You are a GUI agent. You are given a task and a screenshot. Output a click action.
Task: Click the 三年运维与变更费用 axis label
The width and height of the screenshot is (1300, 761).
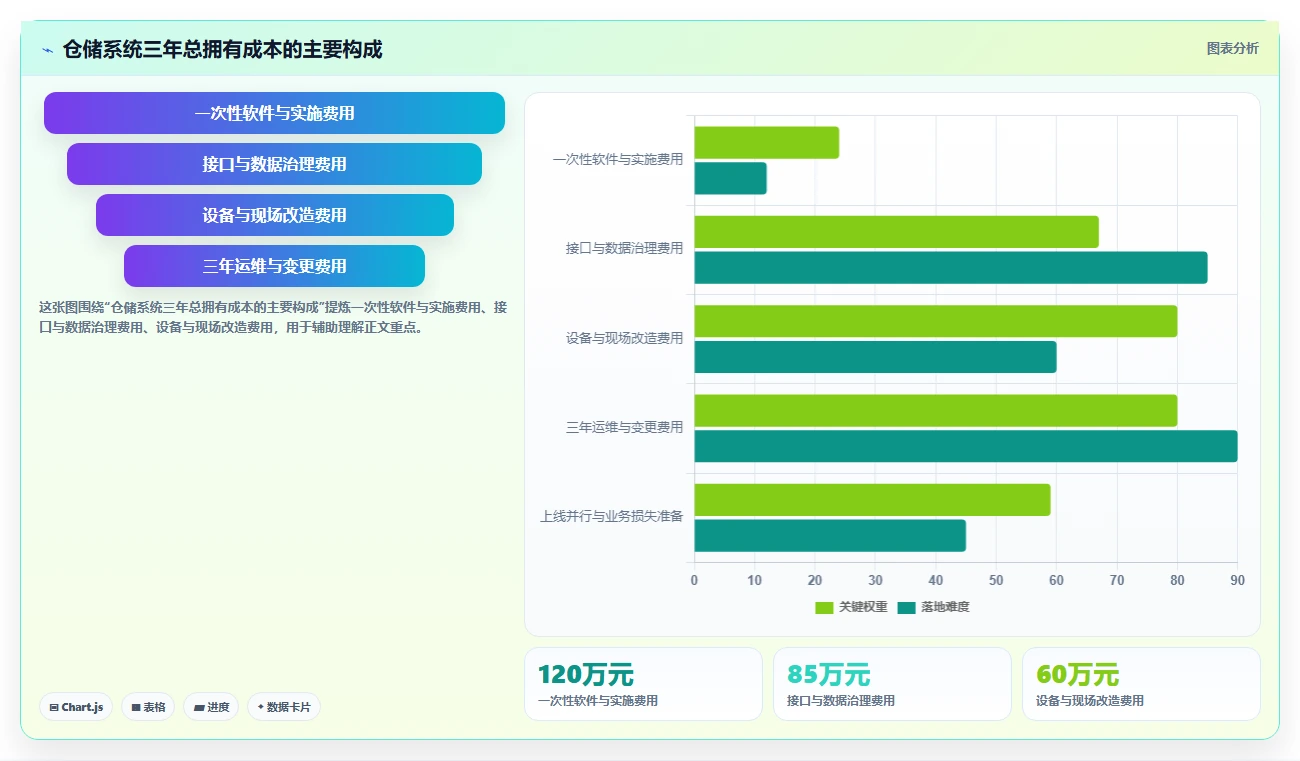[x=624, y=428]
